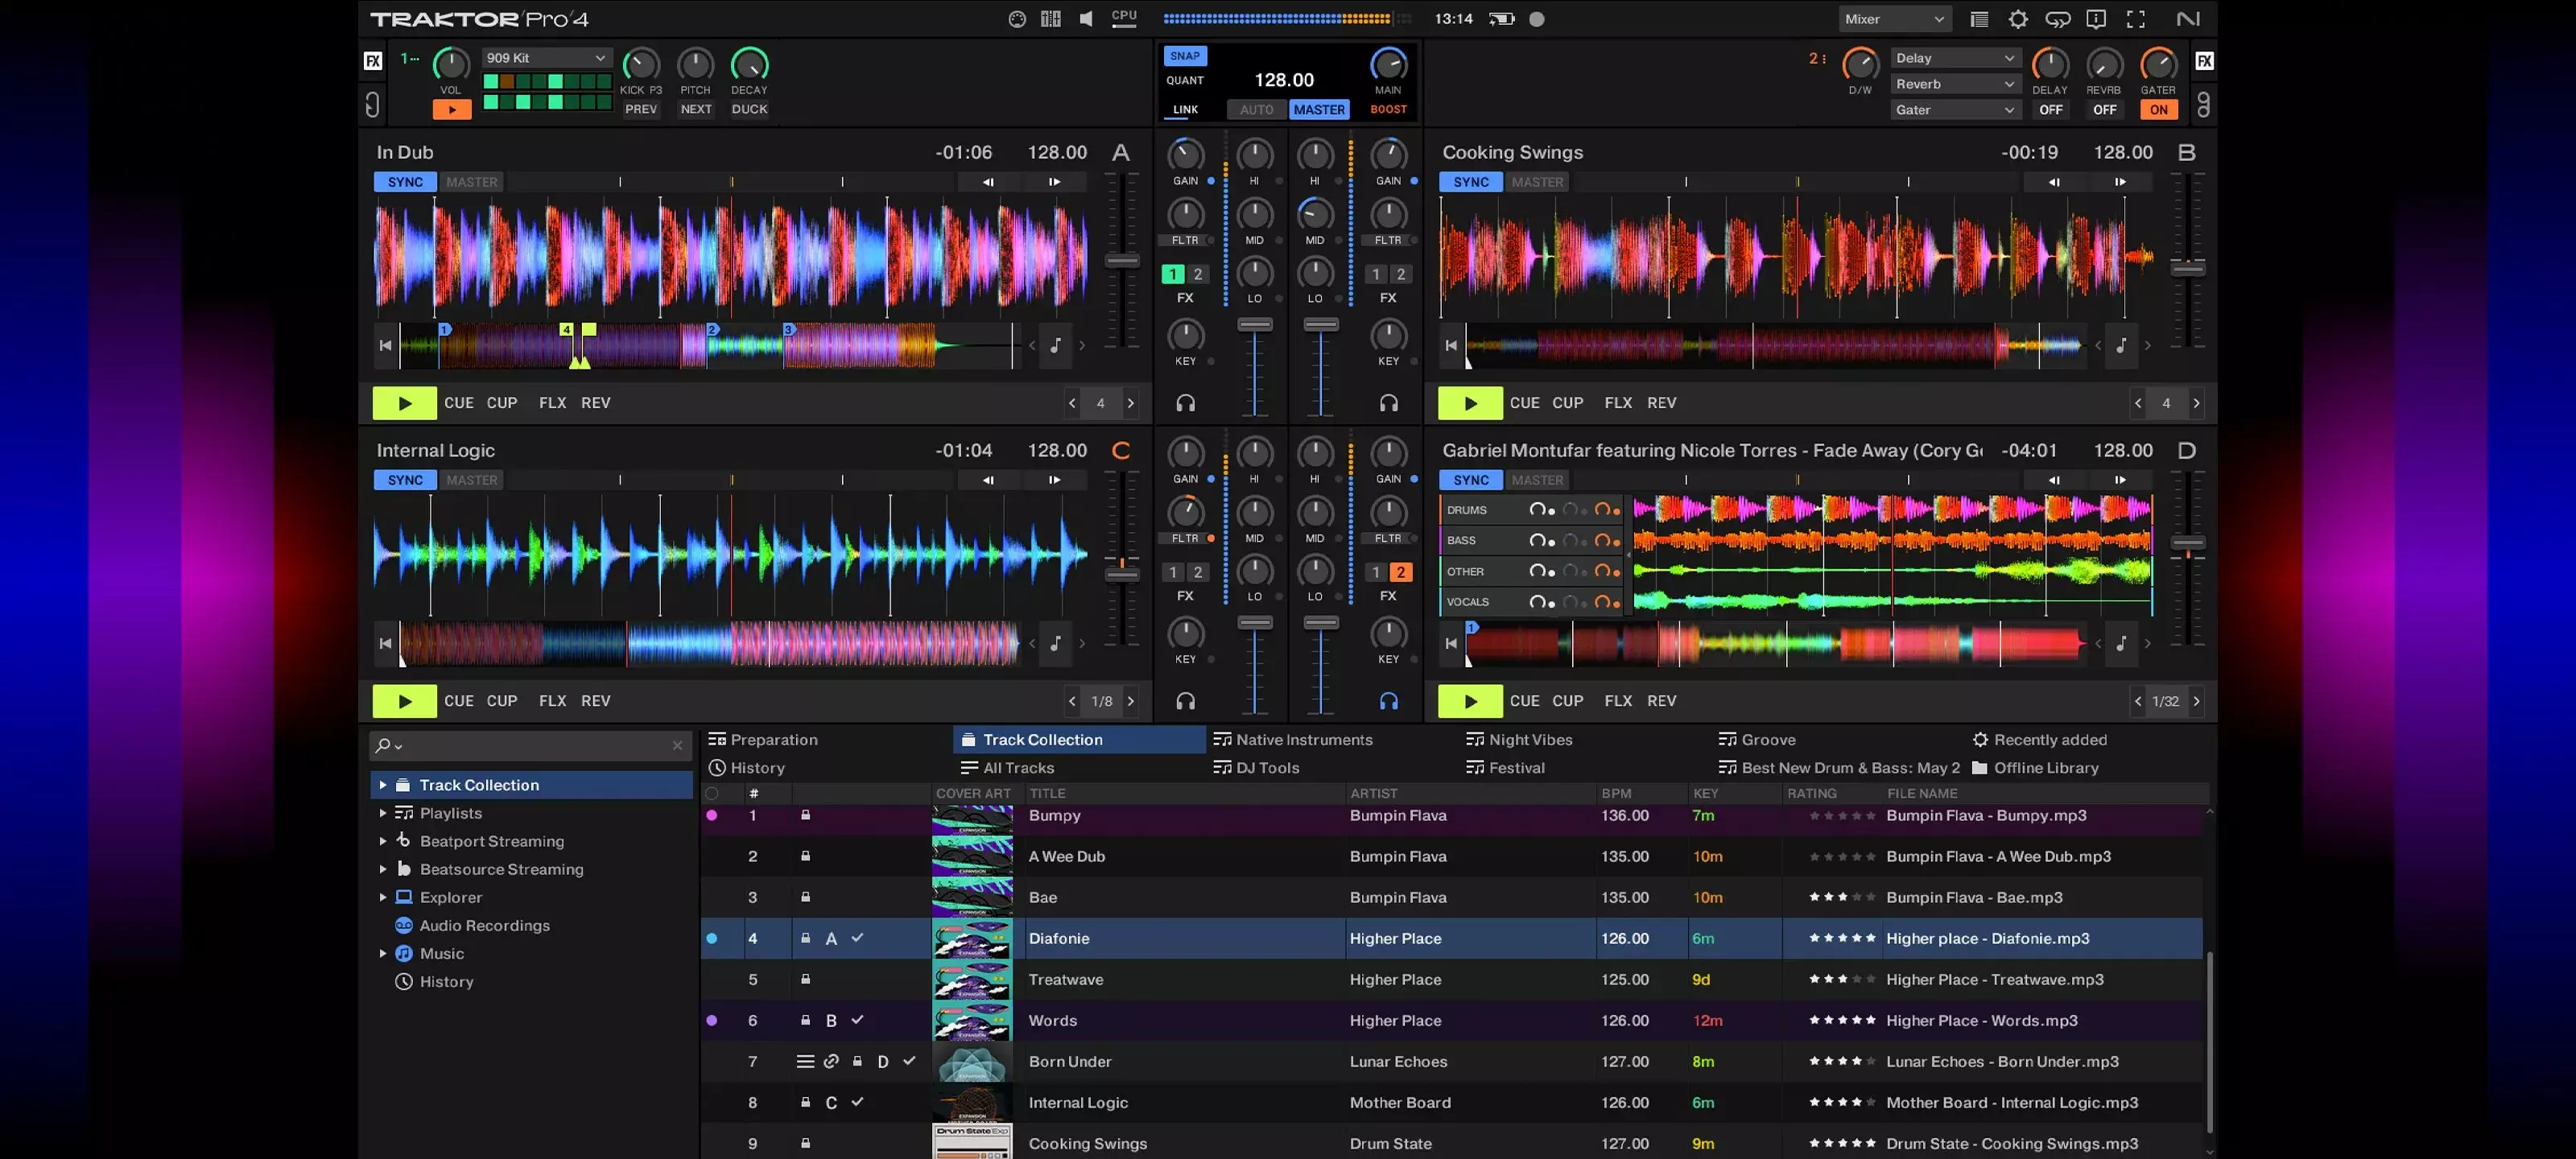The height and width of the screenshot is (1159, 2576).
Task: Turn off the GATER effect ON button
Action: click(x=2158, y=110)
